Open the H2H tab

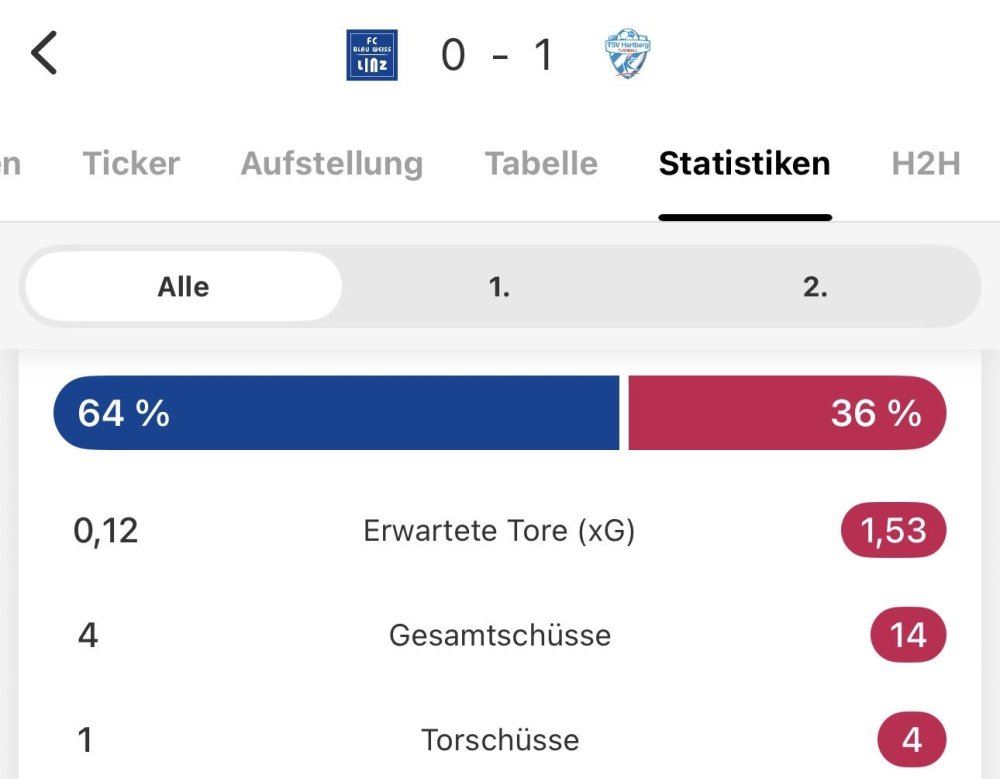[x=925, y=164]
